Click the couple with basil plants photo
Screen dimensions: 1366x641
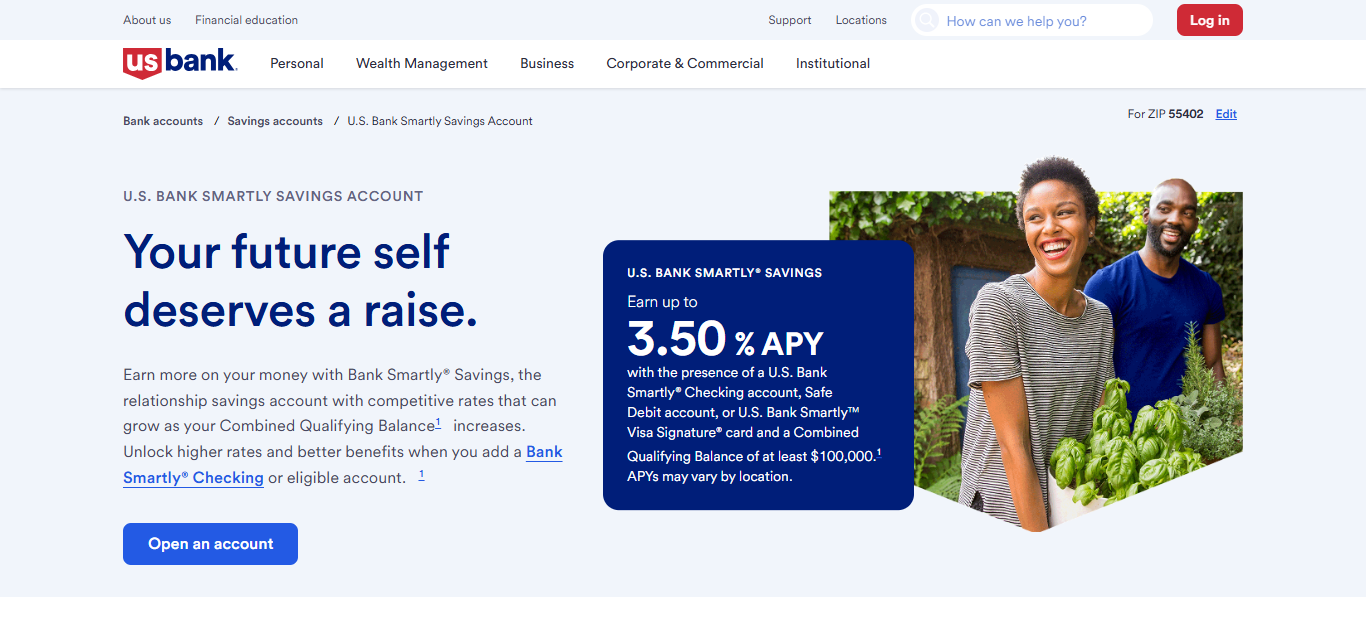pyautogui.click(x=1036, y=345)
